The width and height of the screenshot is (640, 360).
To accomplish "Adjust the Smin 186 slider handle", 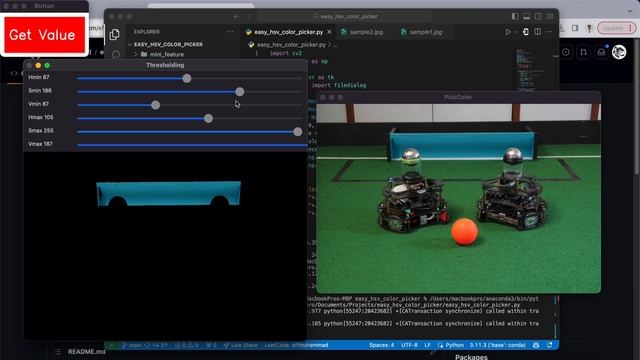I will 240,92.
